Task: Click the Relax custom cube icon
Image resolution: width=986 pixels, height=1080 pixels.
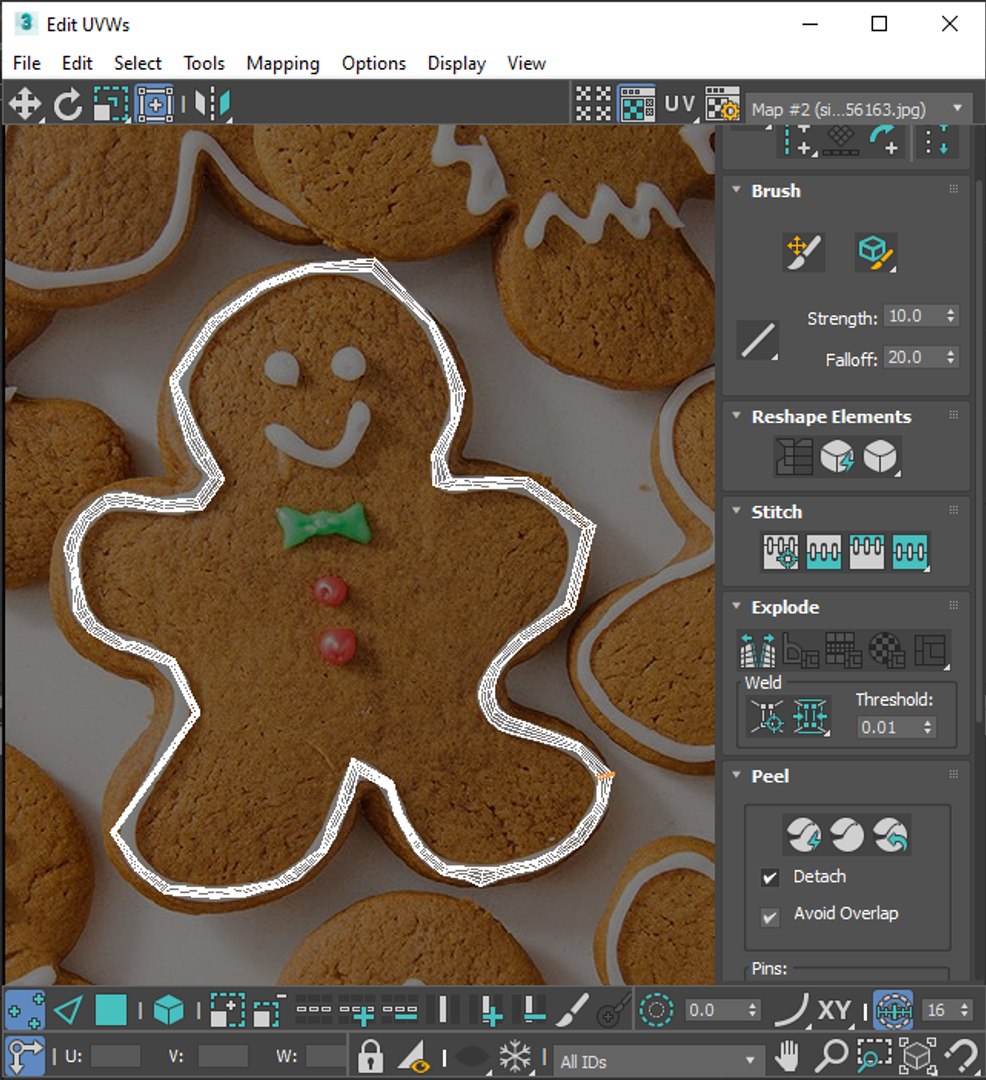Action: pos(881,457)
